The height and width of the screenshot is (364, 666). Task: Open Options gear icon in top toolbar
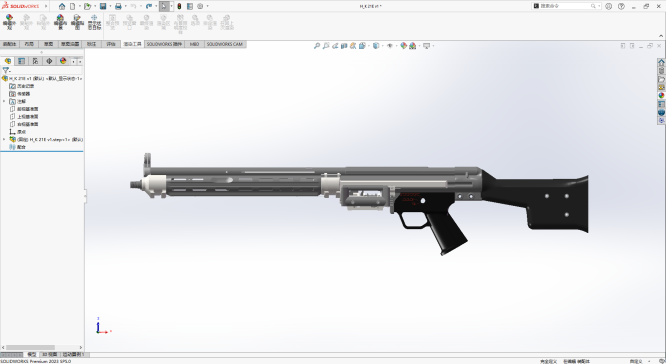[200, 6]
